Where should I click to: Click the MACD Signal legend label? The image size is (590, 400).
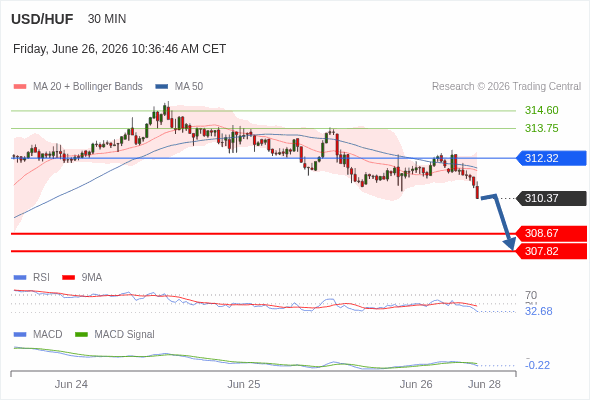click(x=125, y=335)
